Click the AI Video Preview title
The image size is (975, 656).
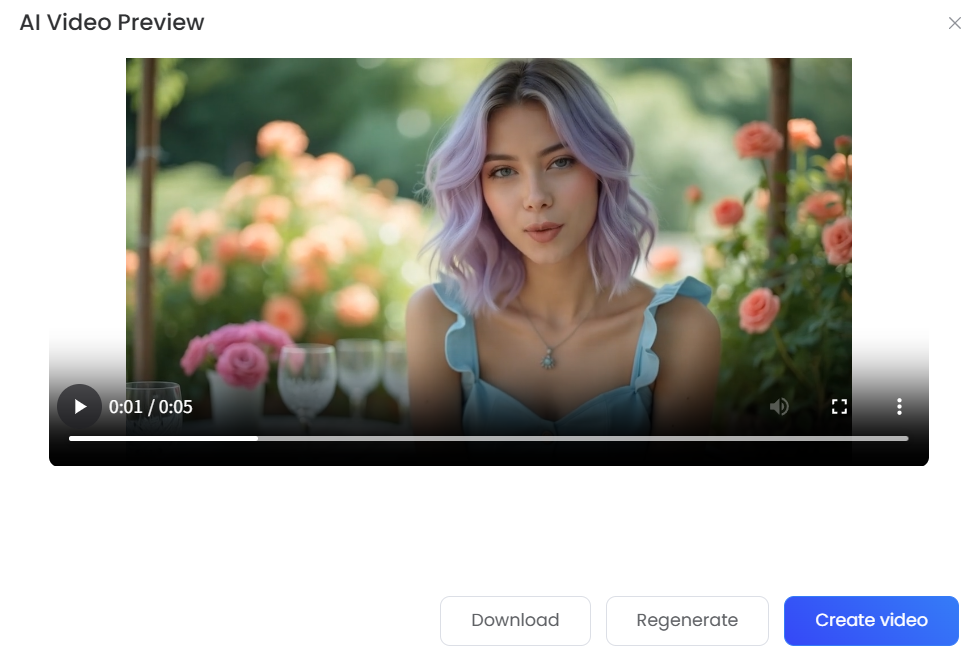tap(112, 22)
